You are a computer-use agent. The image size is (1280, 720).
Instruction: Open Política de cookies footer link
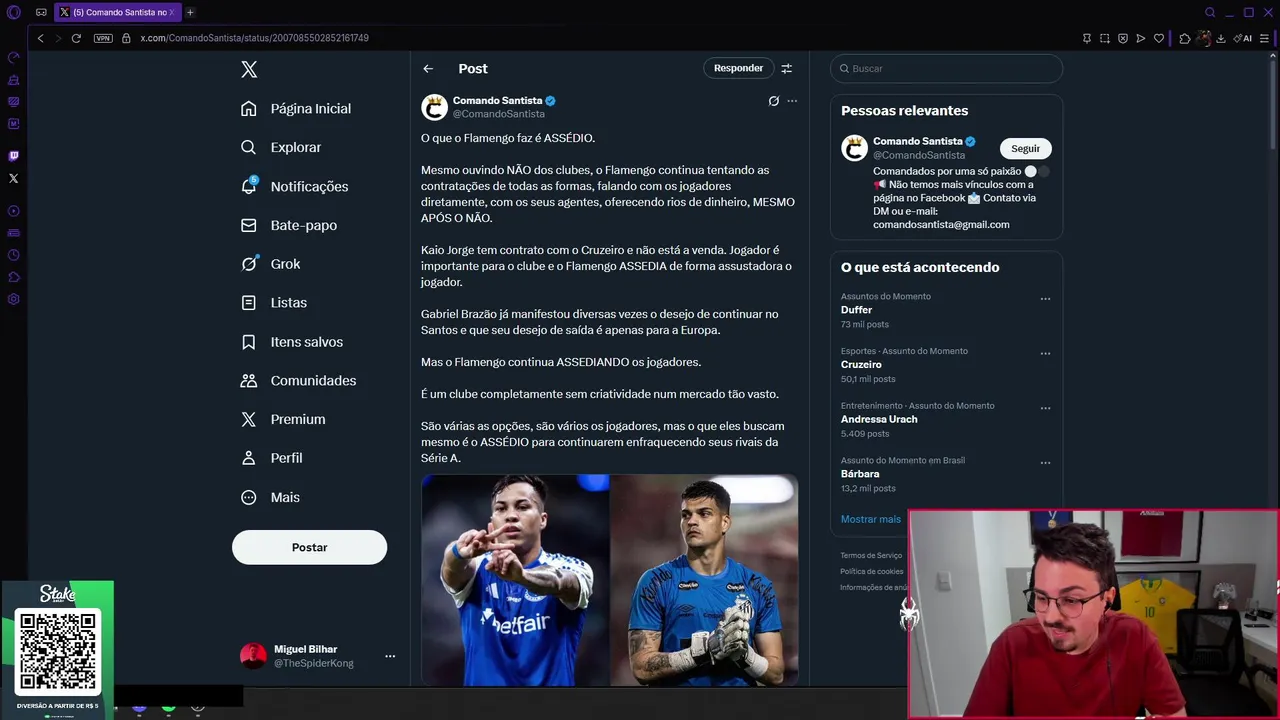pos(871,571)
